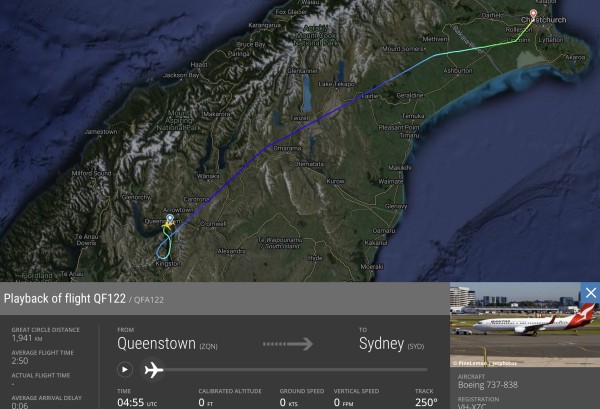Click the Queenstown origin pin marker

click(x=170, y=220)
